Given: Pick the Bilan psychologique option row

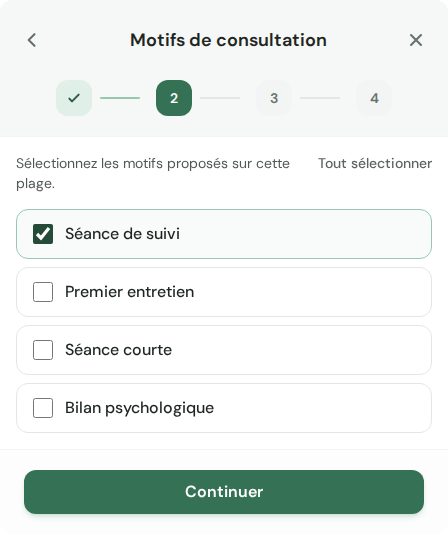Looking at the screenshot, I should [224, 408].
